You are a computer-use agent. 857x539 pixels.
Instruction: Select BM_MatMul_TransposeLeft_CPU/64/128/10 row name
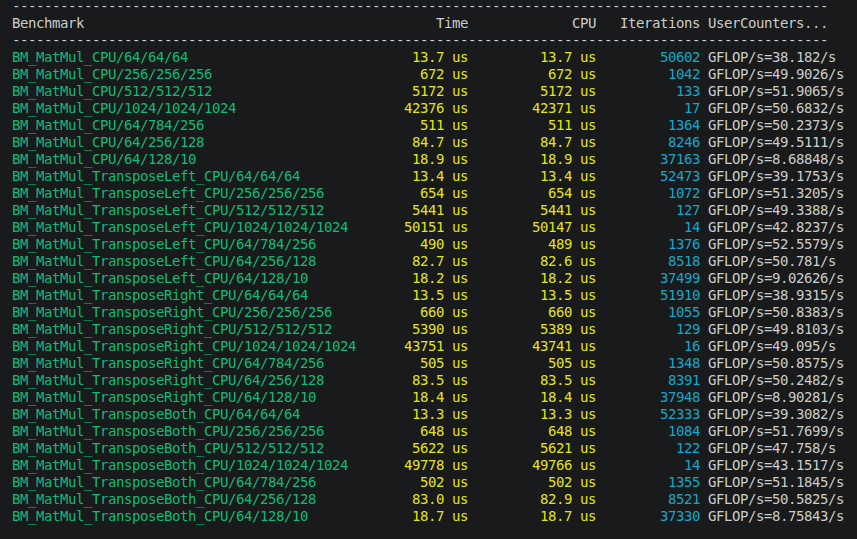[160, 278]
